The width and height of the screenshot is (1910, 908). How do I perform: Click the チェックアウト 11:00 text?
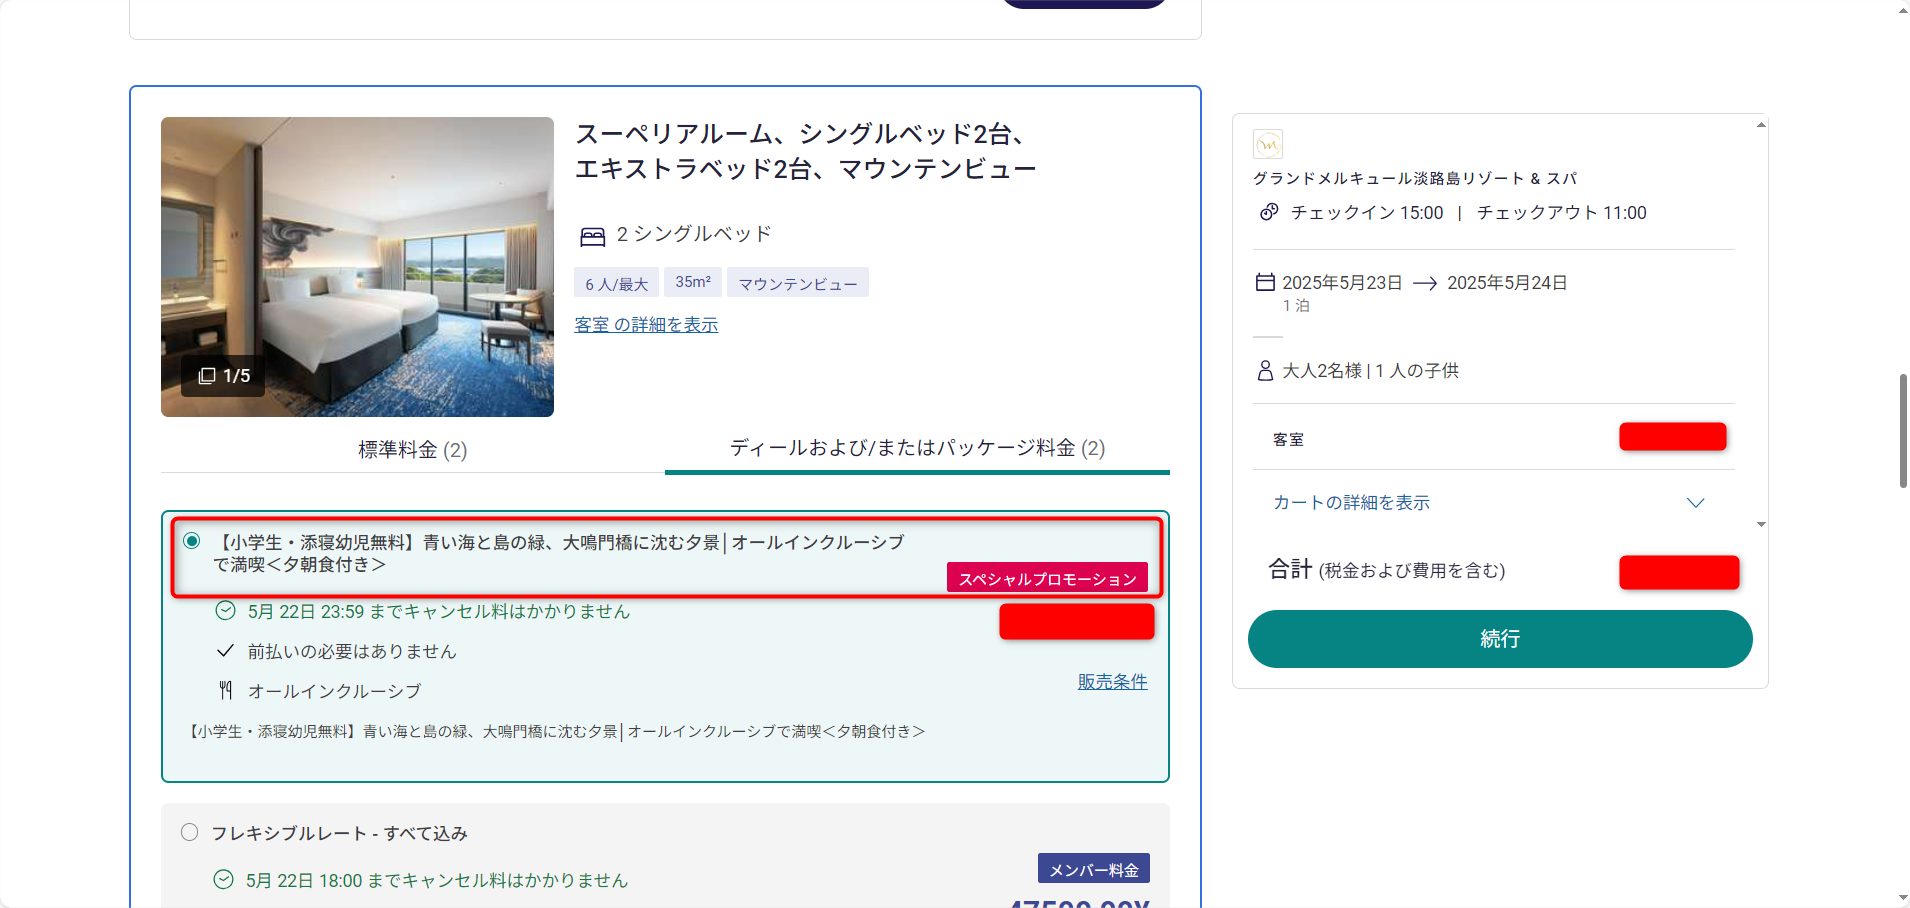point(1561,212)
